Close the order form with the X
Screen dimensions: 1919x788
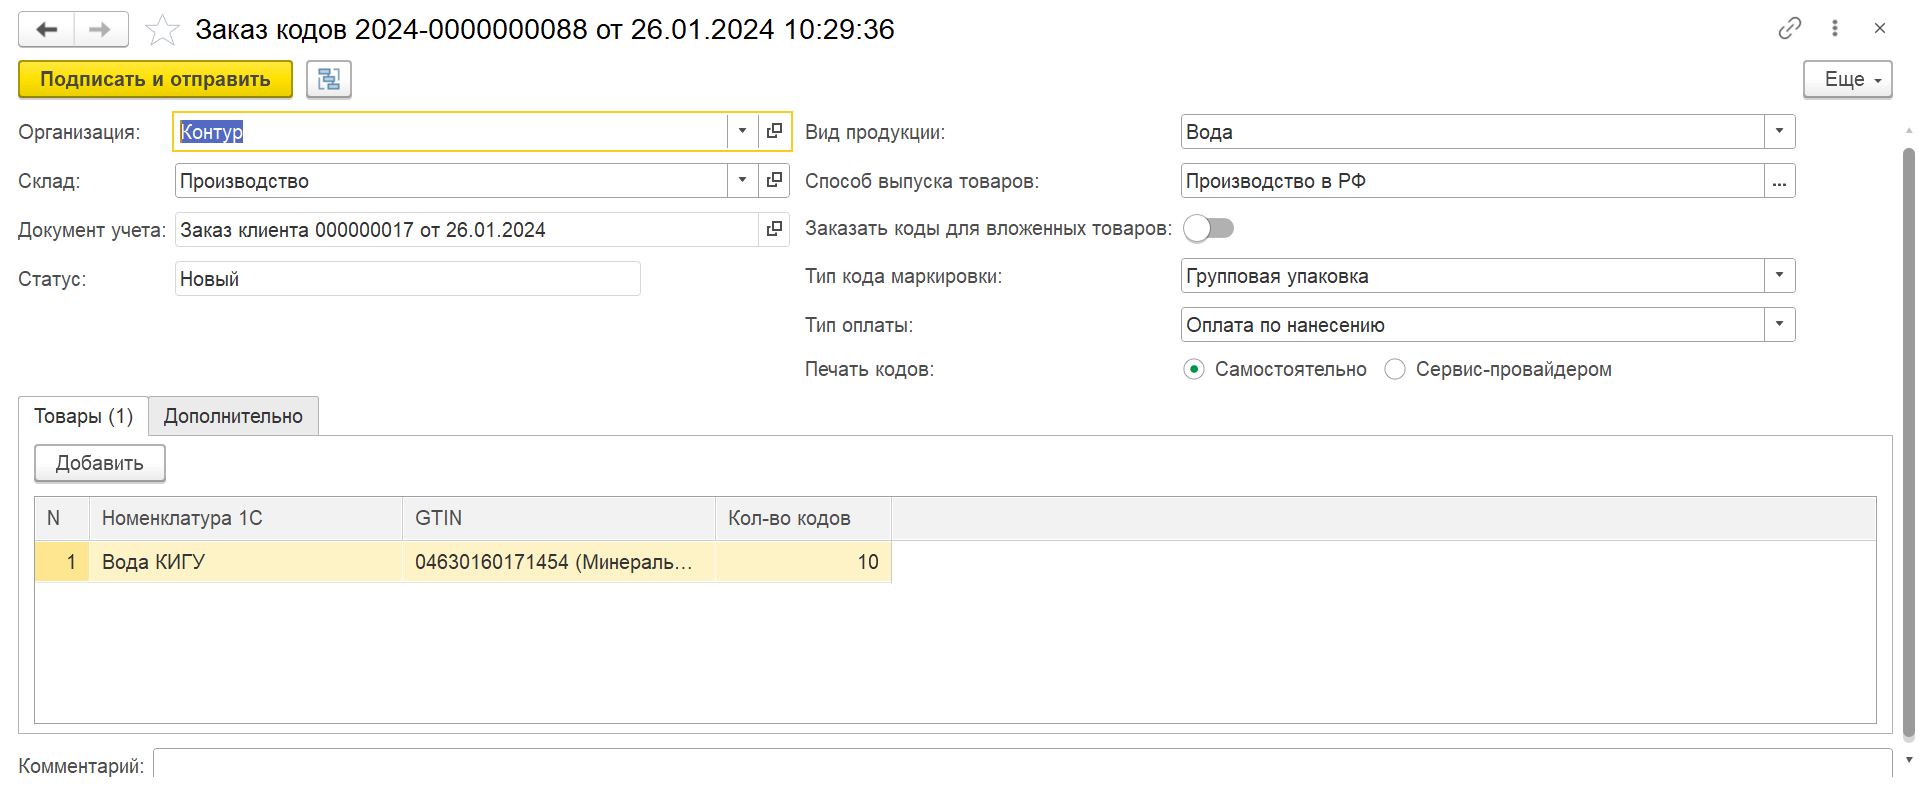point(1880,28)
